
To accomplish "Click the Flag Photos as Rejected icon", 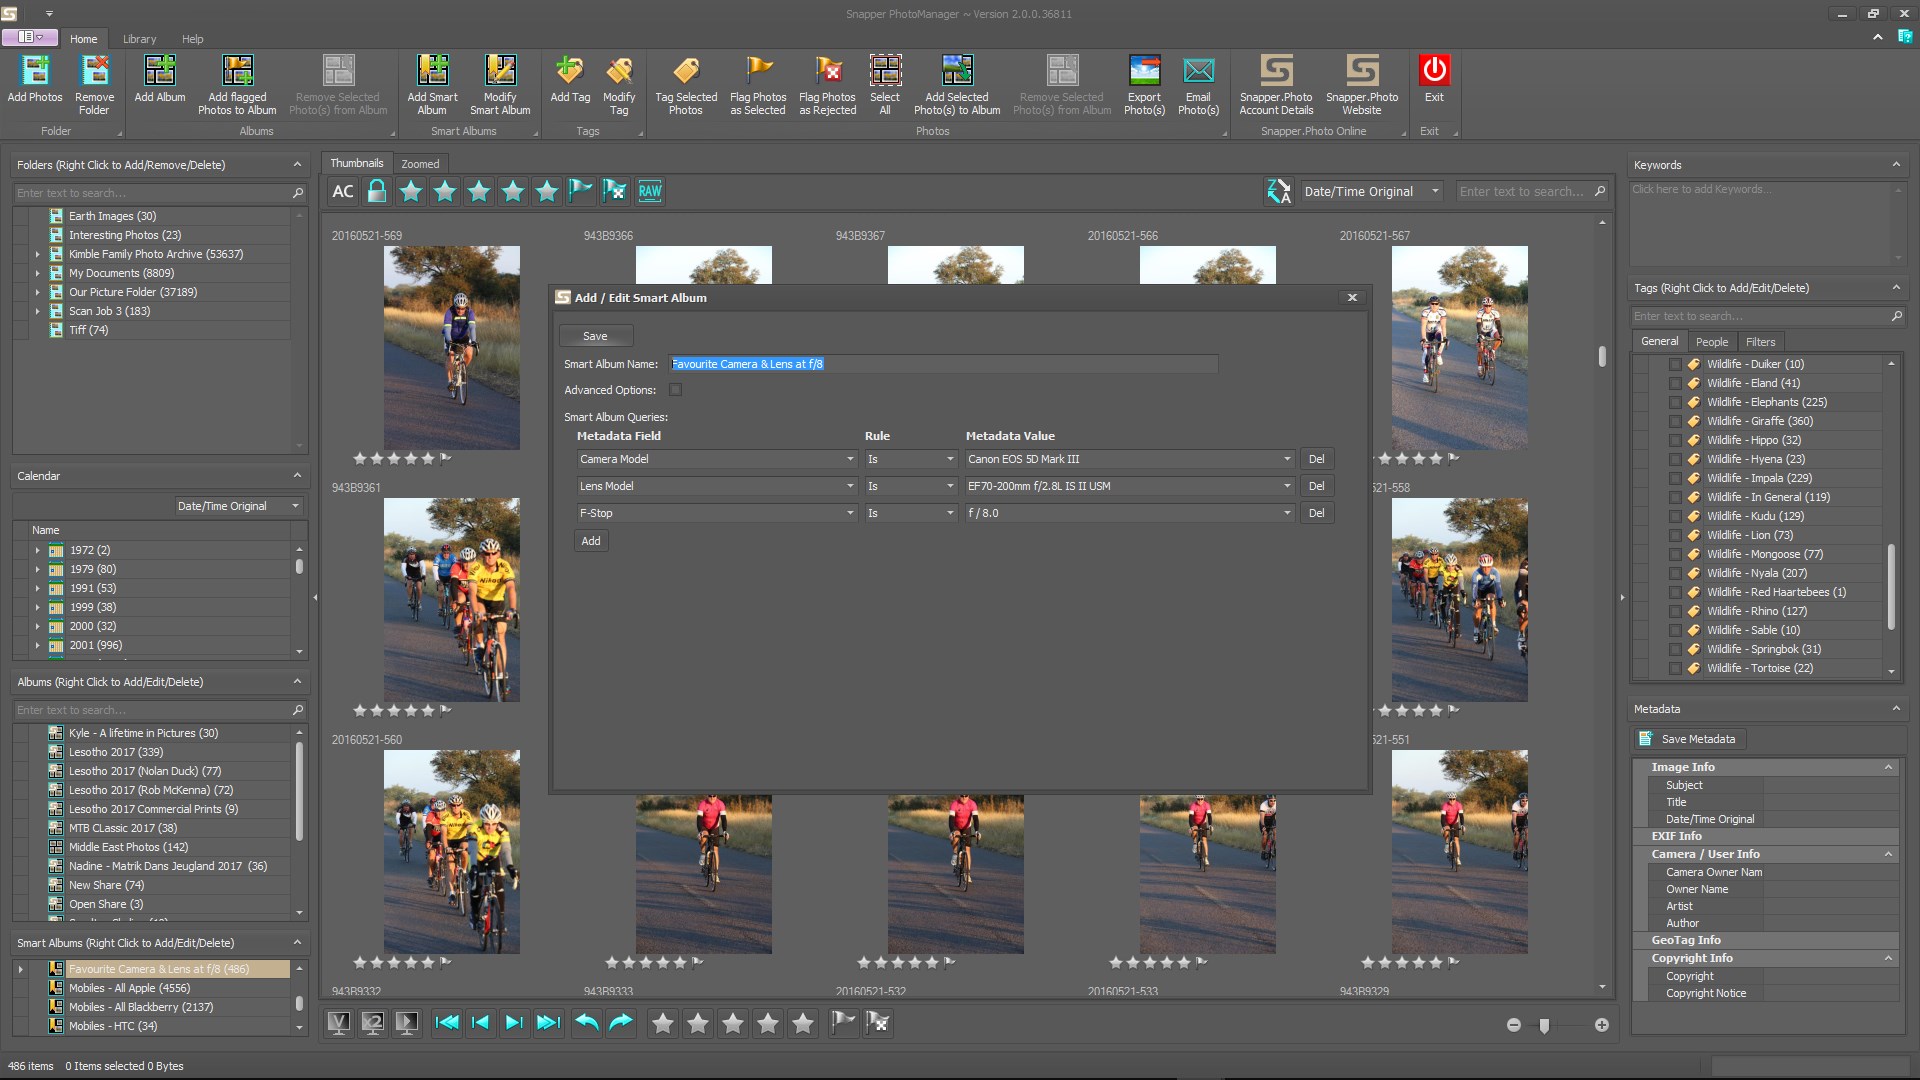I will tap(827, 71).
